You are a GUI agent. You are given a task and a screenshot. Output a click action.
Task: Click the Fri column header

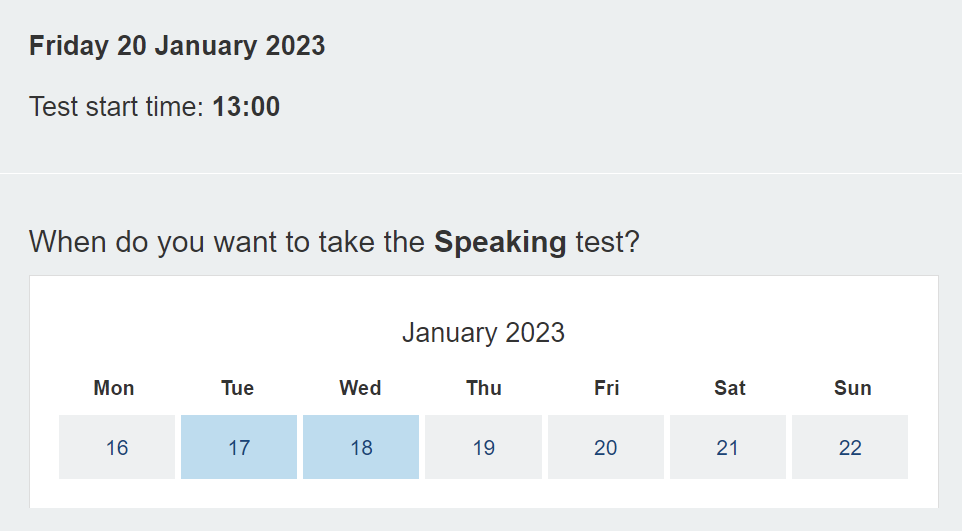pyautogui.click(x=607, y=388)
